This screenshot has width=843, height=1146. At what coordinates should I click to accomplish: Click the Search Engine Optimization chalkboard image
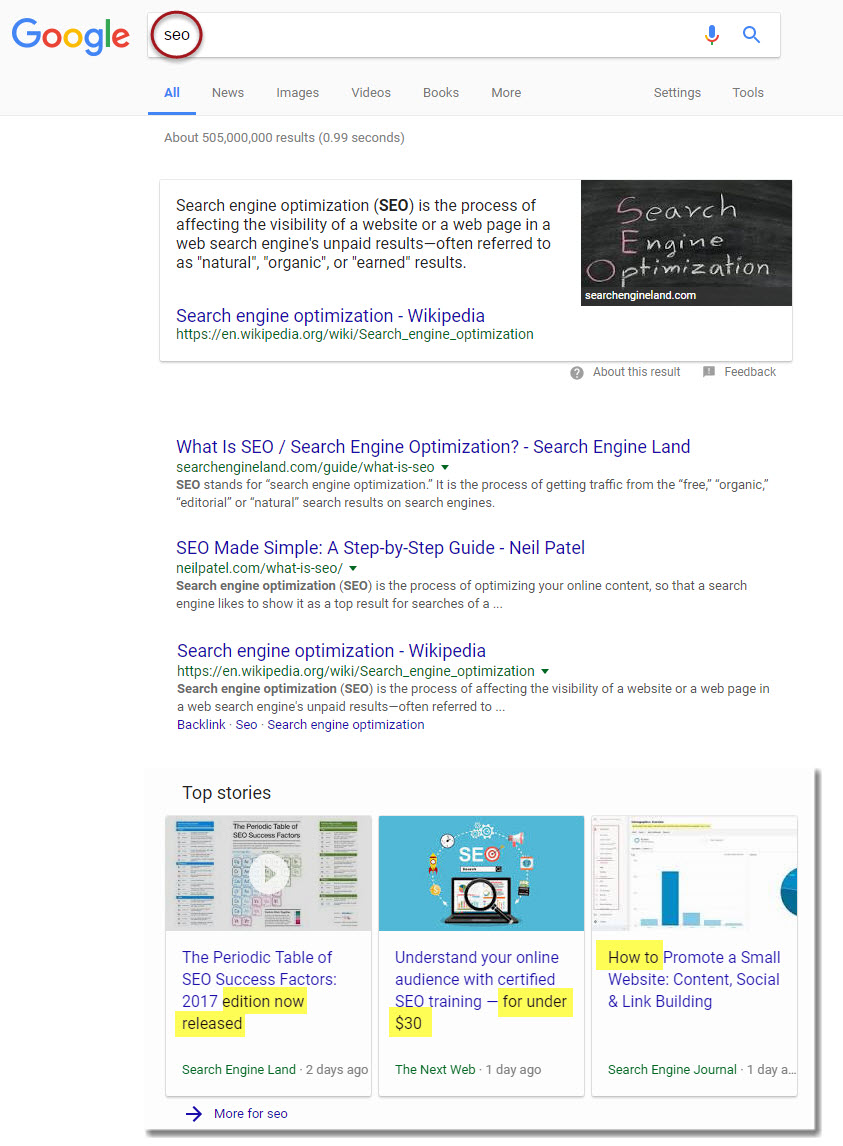(687, 243)
